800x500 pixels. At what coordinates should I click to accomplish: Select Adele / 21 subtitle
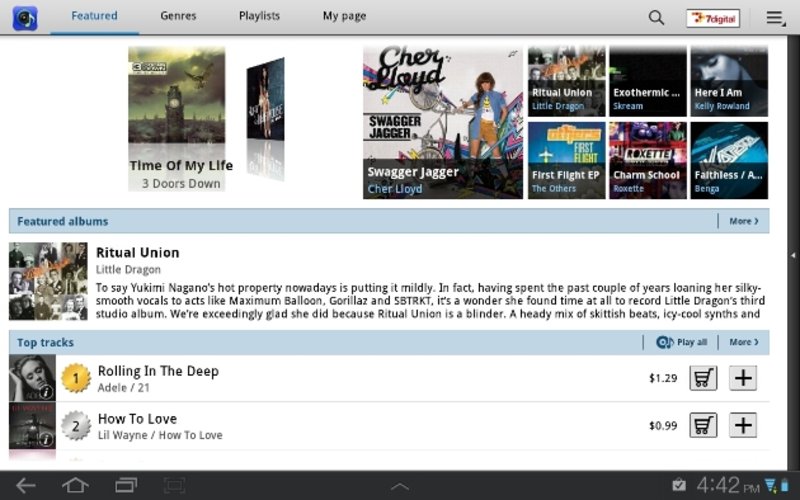pos(123,388)
